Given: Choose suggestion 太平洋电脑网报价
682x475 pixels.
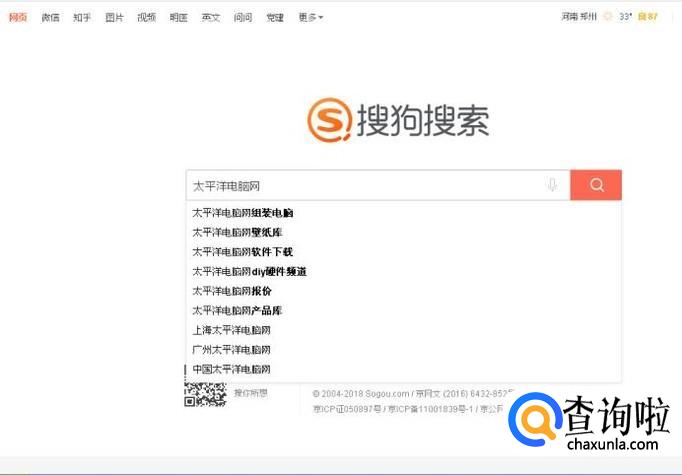Looking at the screenshot, I should coord(403,291).
